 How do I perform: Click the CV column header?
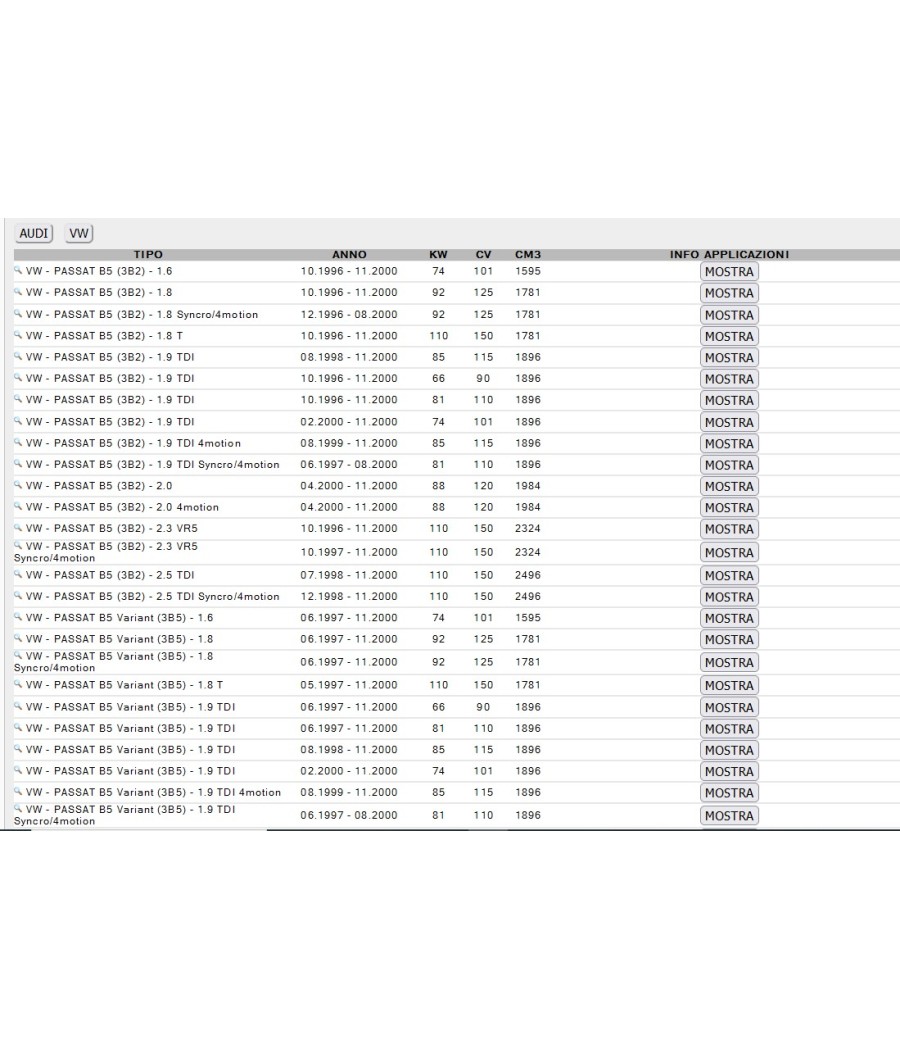(483, 254)
